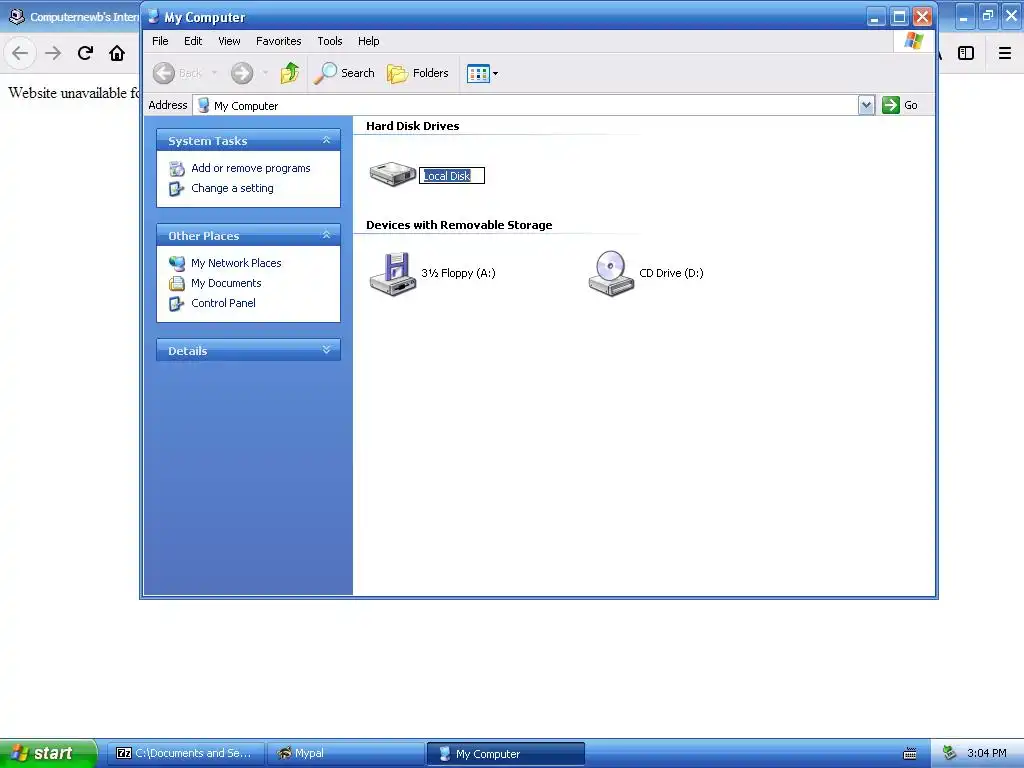Click the CD Drive (D:) label
Screen dimensions: 1024x768
[x=671, y=273]
